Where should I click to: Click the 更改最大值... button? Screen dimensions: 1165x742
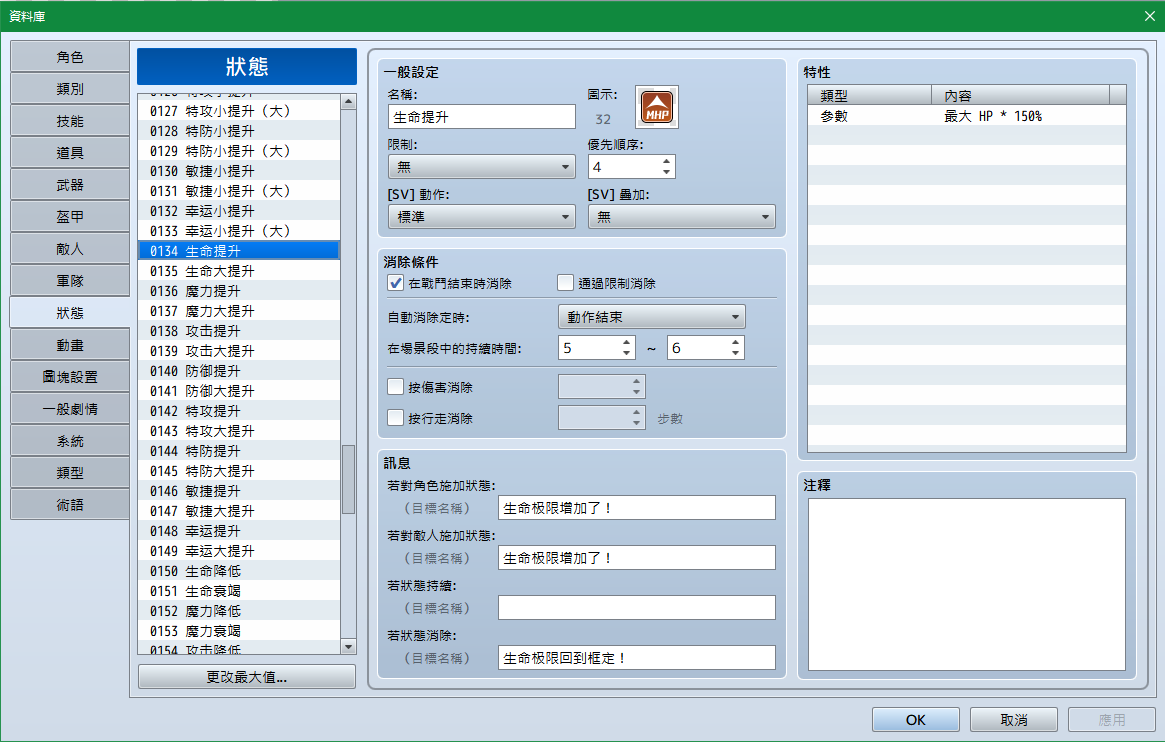247,677
